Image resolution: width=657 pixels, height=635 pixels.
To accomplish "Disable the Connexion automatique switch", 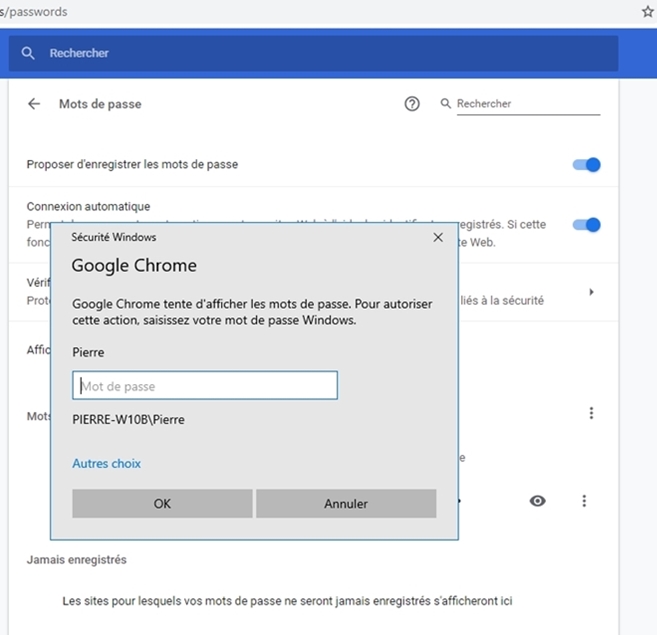I will point(587,225).
